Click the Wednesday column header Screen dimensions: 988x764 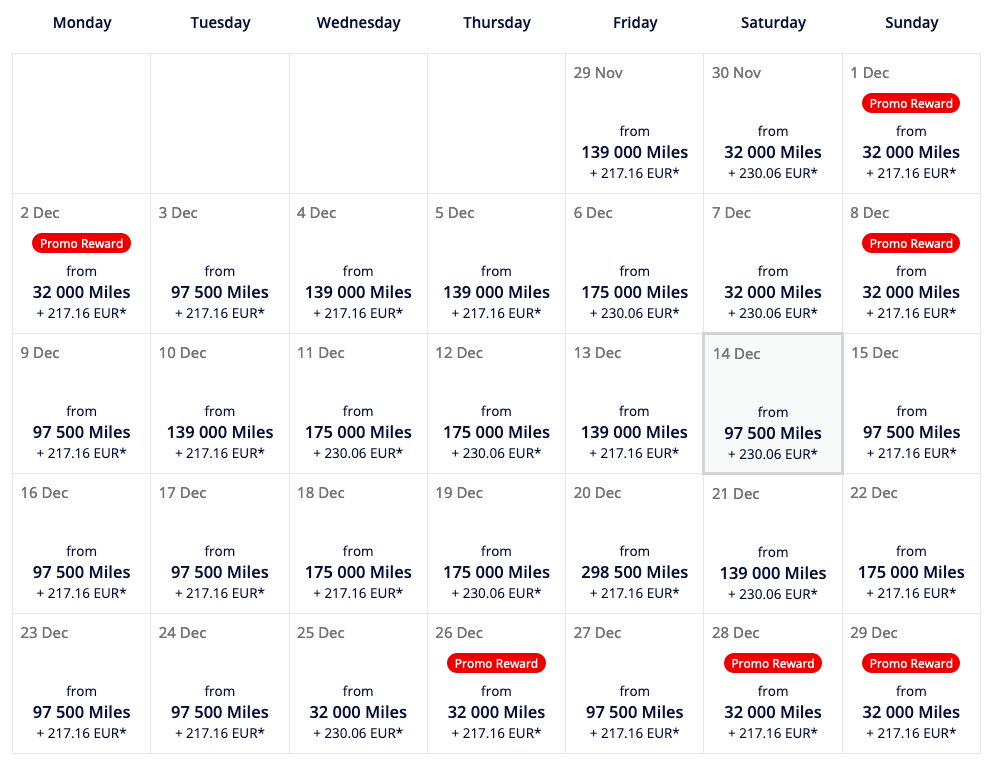pos(359,23)
